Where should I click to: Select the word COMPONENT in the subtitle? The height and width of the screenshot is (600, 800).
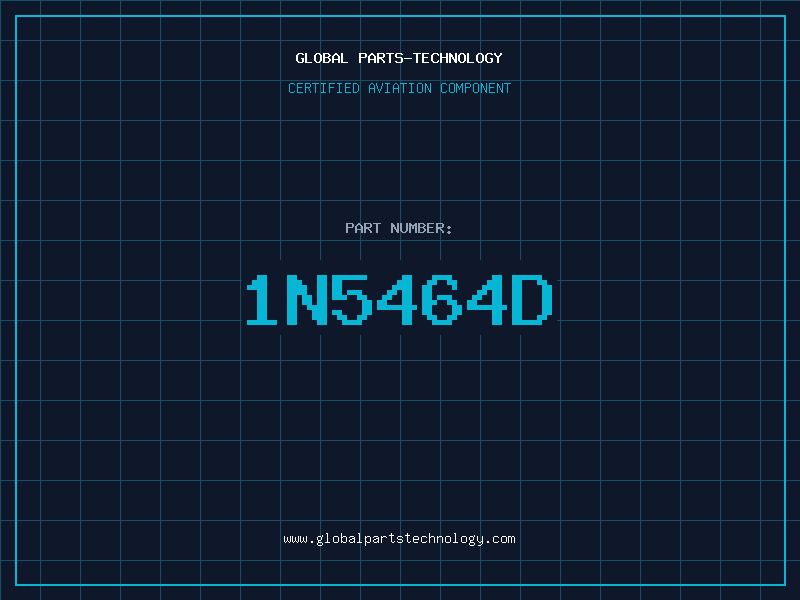point(476,88)
